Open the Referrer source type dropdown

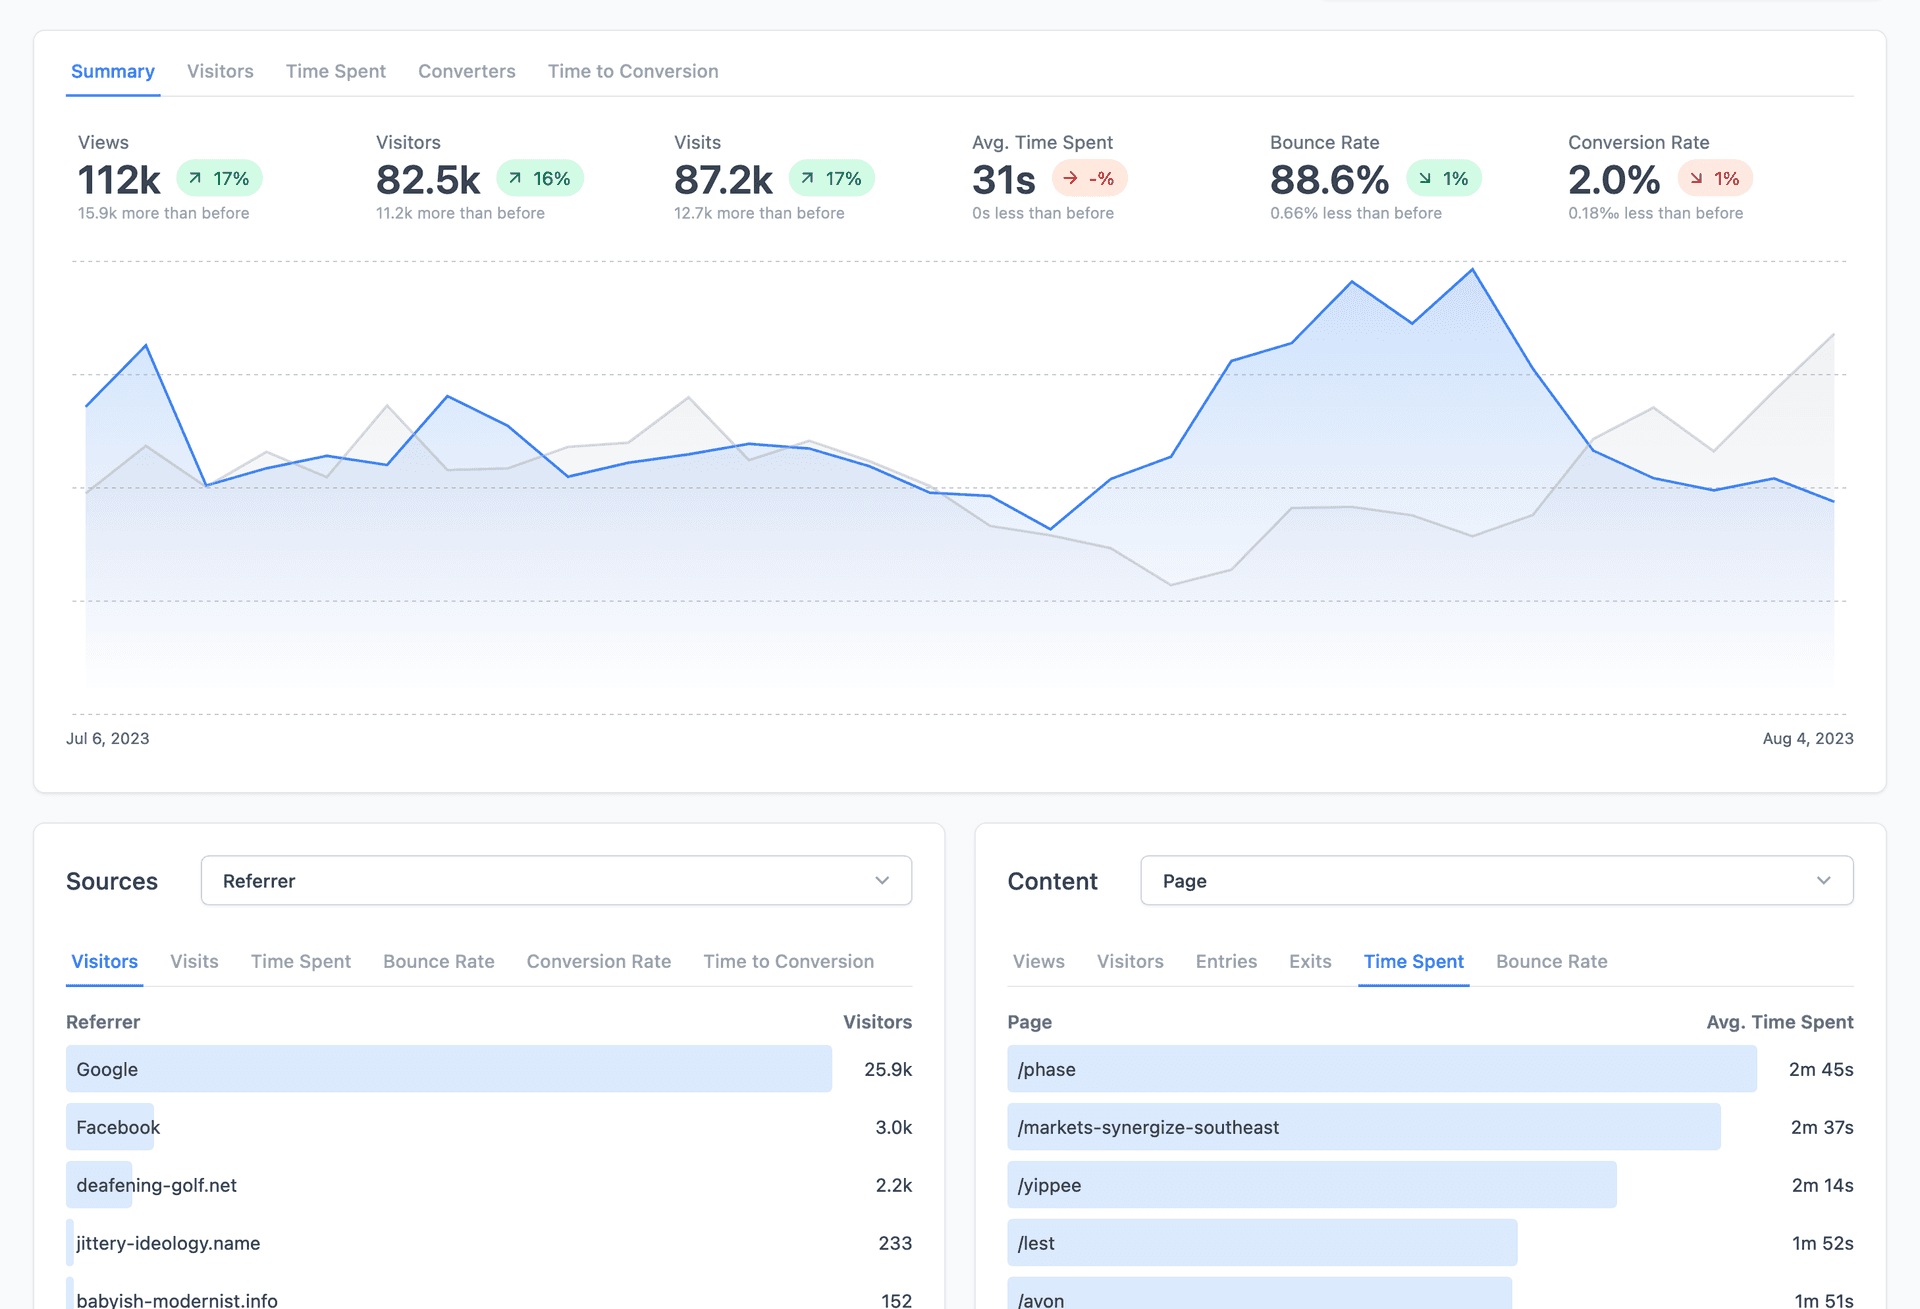tap(556, 880)
